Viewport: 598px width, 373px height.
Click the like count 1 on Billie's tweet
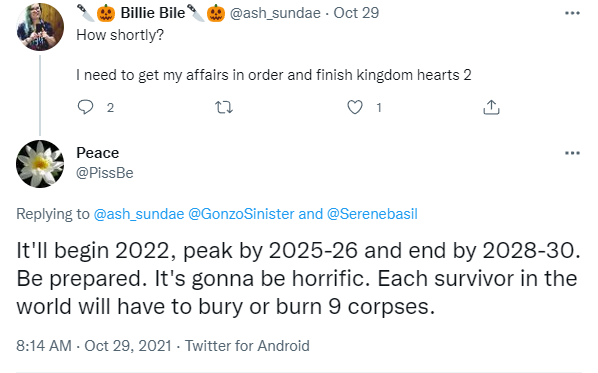click(379, 108)
